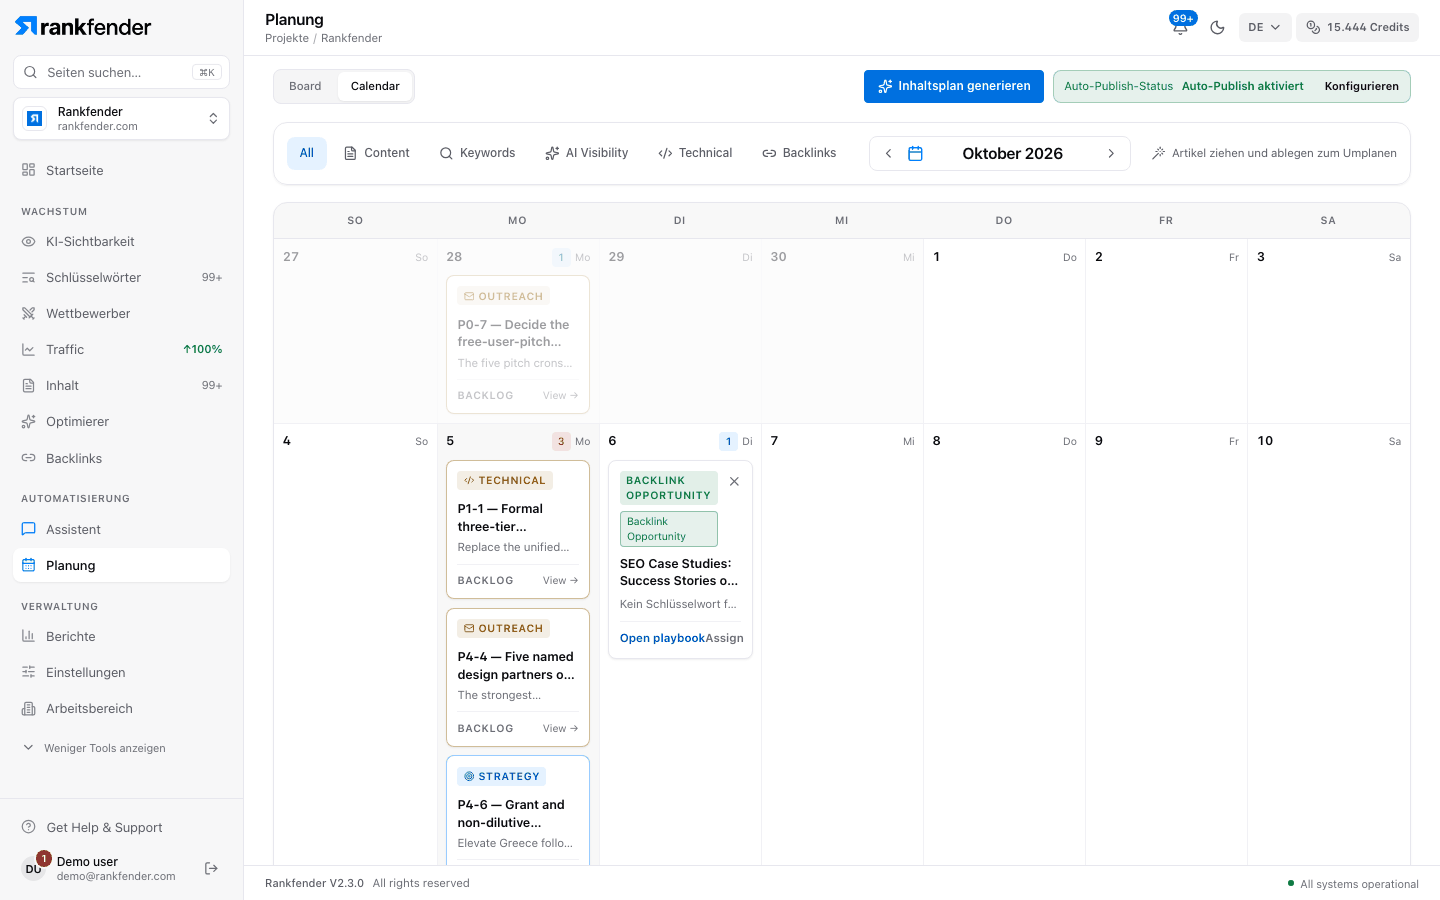
Task: Click View on P4-4 Five named card
Action: pyautogui.click(x=560, y=728)
